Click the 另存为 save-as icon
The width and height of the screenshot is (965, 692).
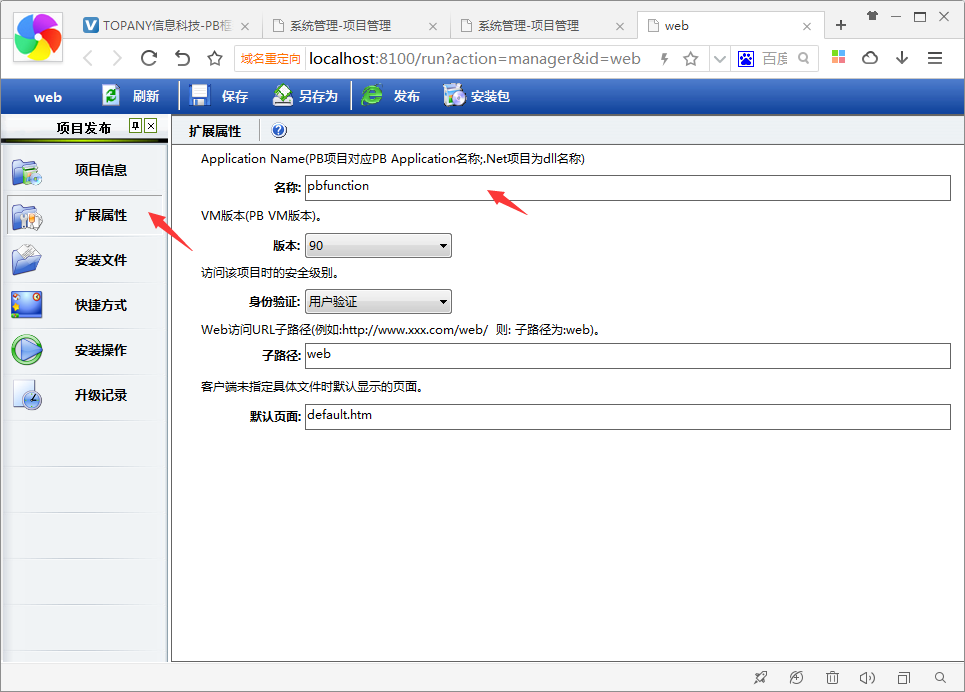click(283, 96)
